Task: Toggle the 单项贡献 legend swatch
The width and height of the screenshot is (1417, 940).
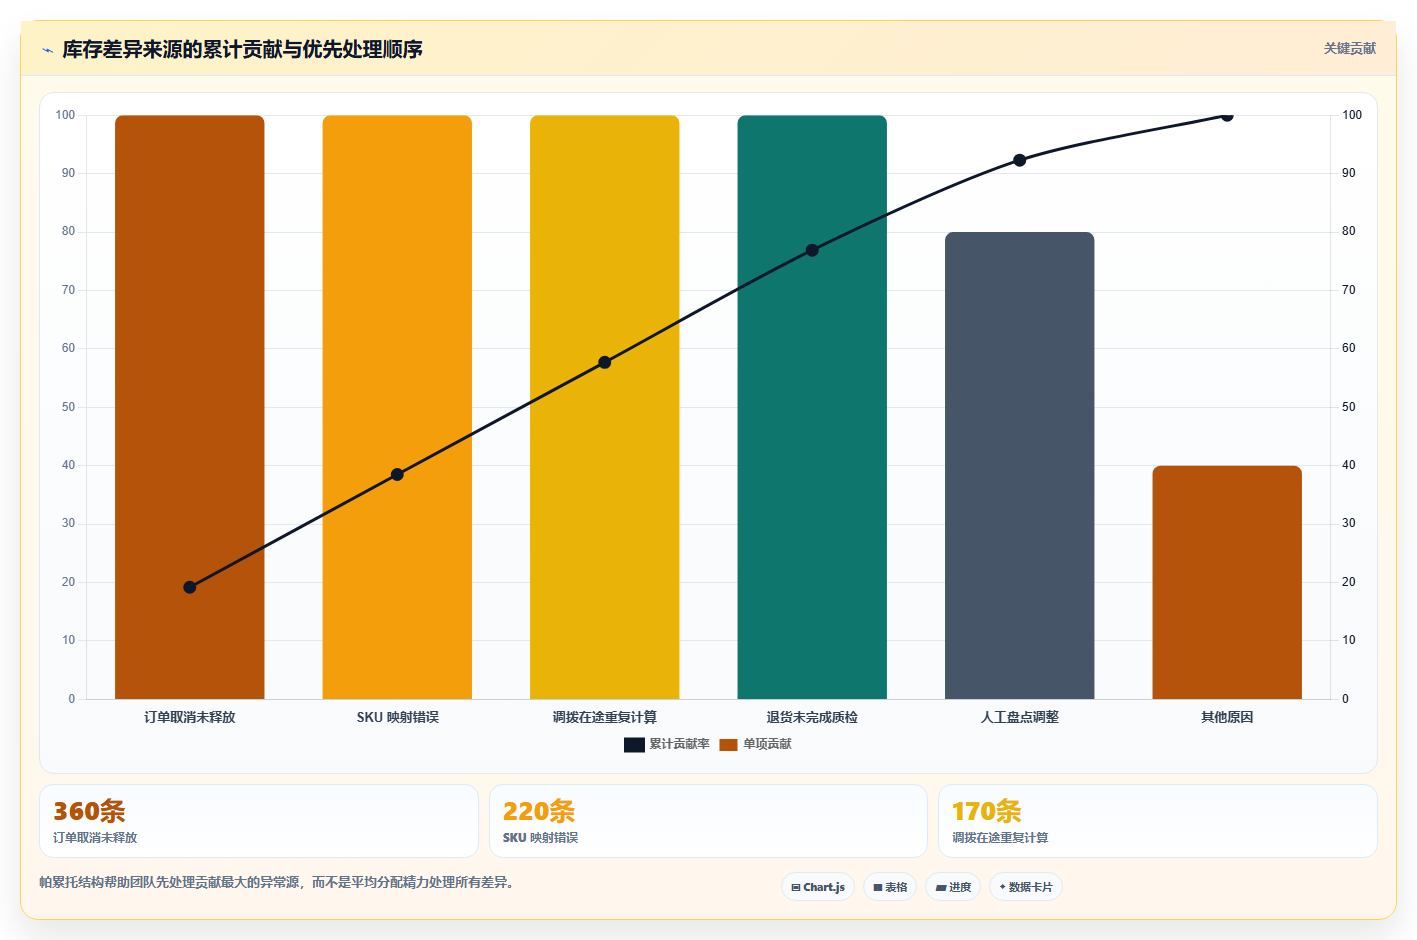Action: 728,744
